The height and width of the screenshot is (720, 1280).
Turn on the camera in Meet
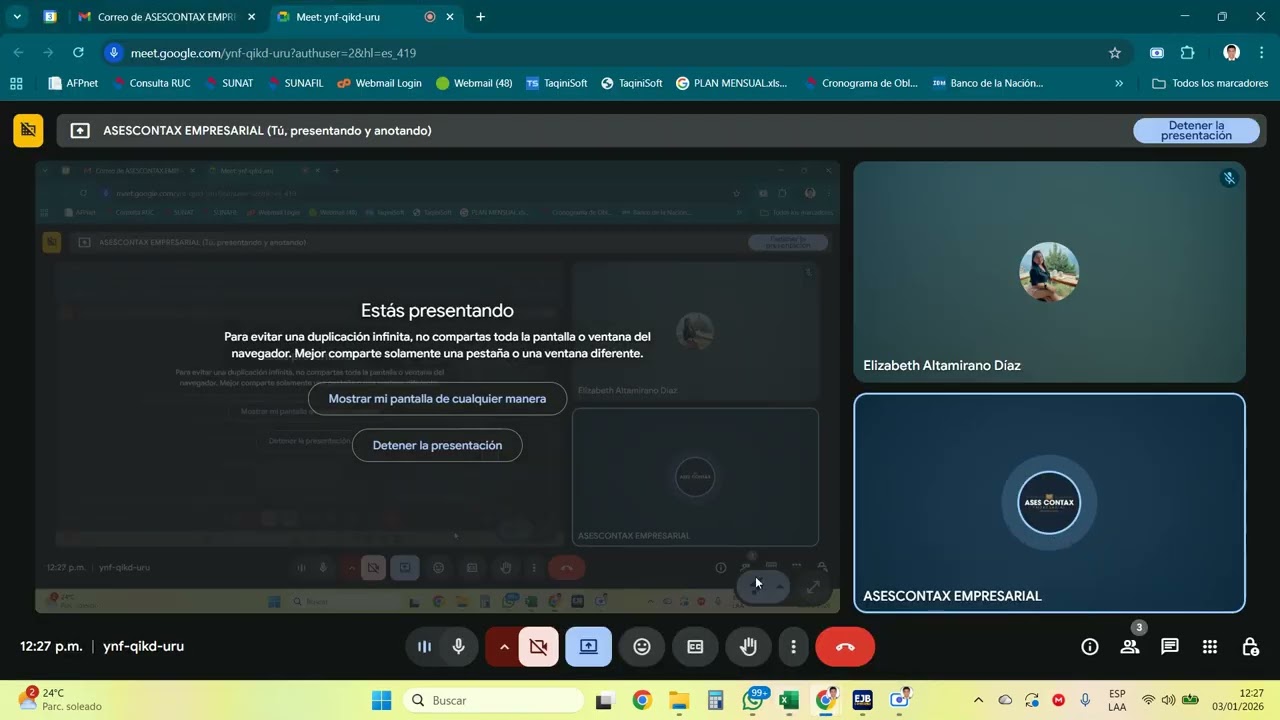pos(539,647)
